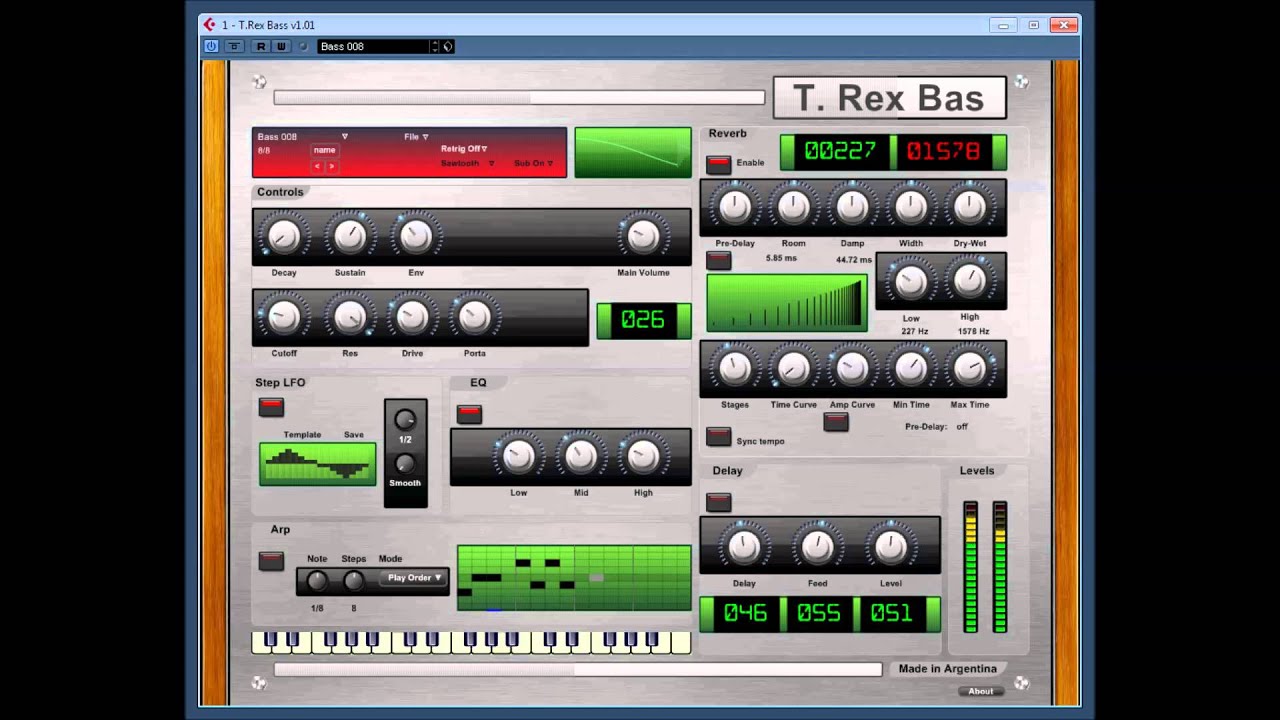Click the Step LFO 1/2 rate knob
The image size is (1280, 720).
tap(405, 420)
